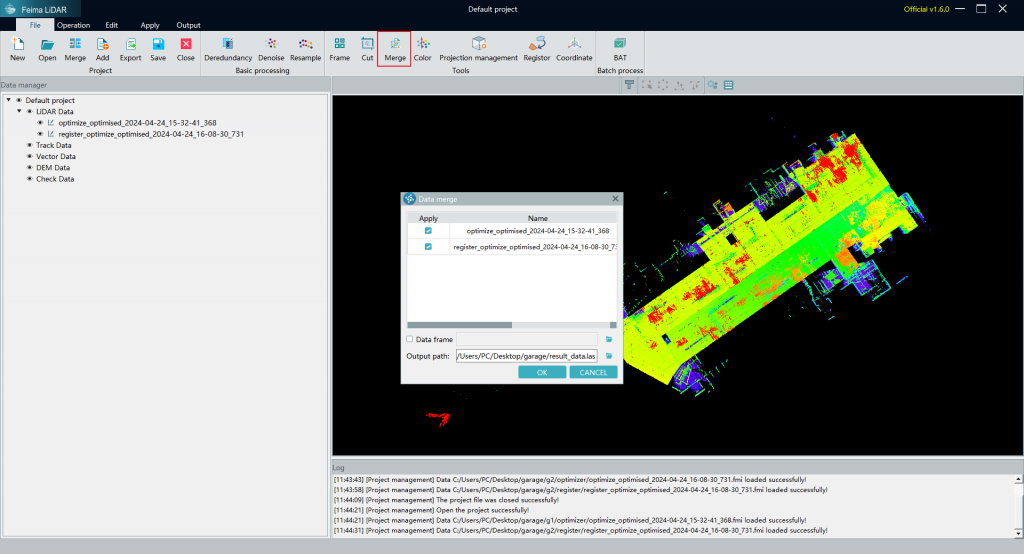The height and width of the screenshot is (554, 1024).
Task: Switch to the Operation menu tab
Action: [73, 25]
